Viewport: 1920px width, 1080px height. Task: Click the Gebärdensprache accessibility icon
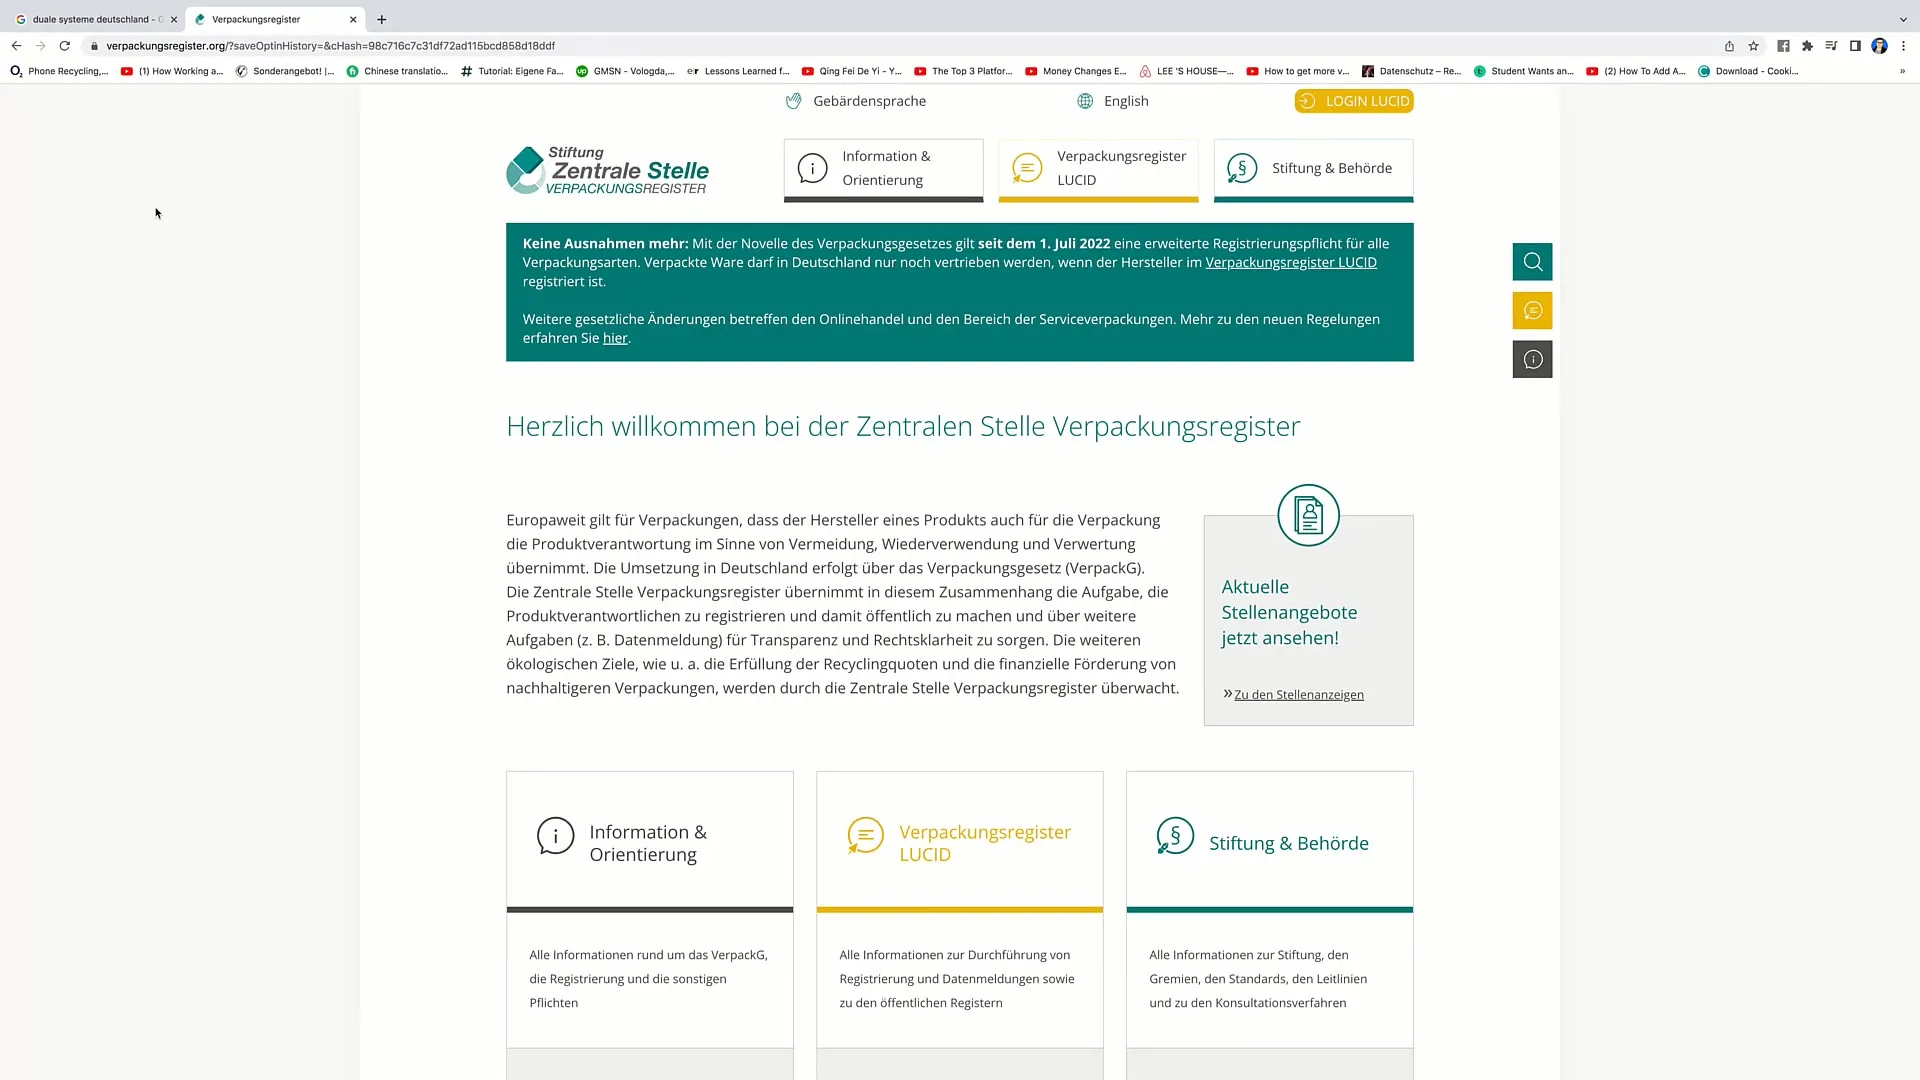[x=793, y=100]
